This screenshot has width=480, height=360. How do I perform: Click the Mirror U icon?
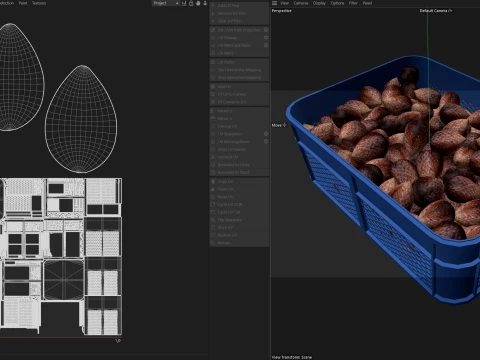pyautogui.click(x=213, y=111)
